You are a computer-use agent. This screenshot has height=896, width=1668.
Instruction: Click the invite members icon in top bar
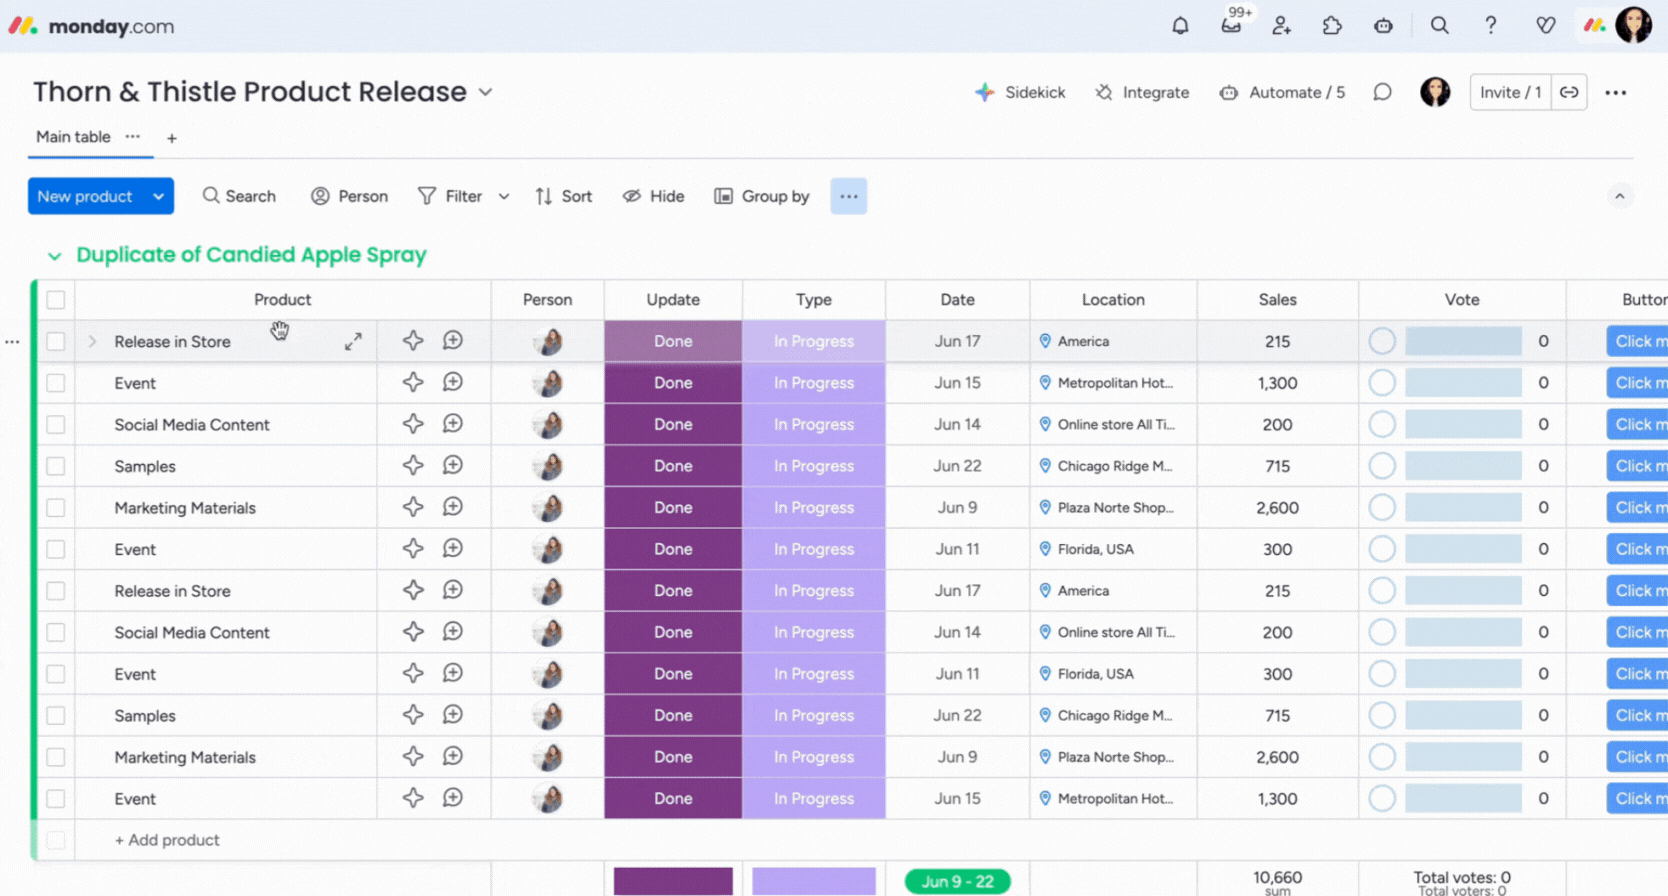1281,26
